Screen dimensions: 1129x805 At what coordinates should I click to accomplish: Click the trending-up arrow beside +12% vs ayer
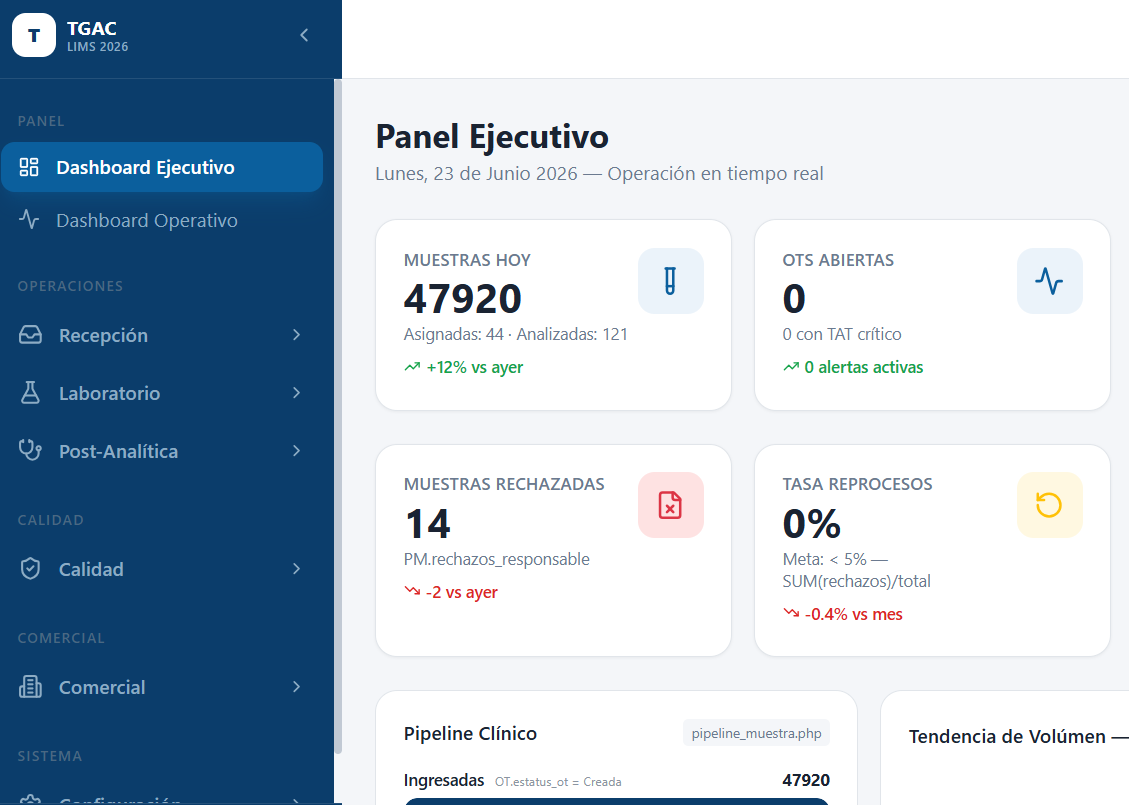(x=412, y=367)
